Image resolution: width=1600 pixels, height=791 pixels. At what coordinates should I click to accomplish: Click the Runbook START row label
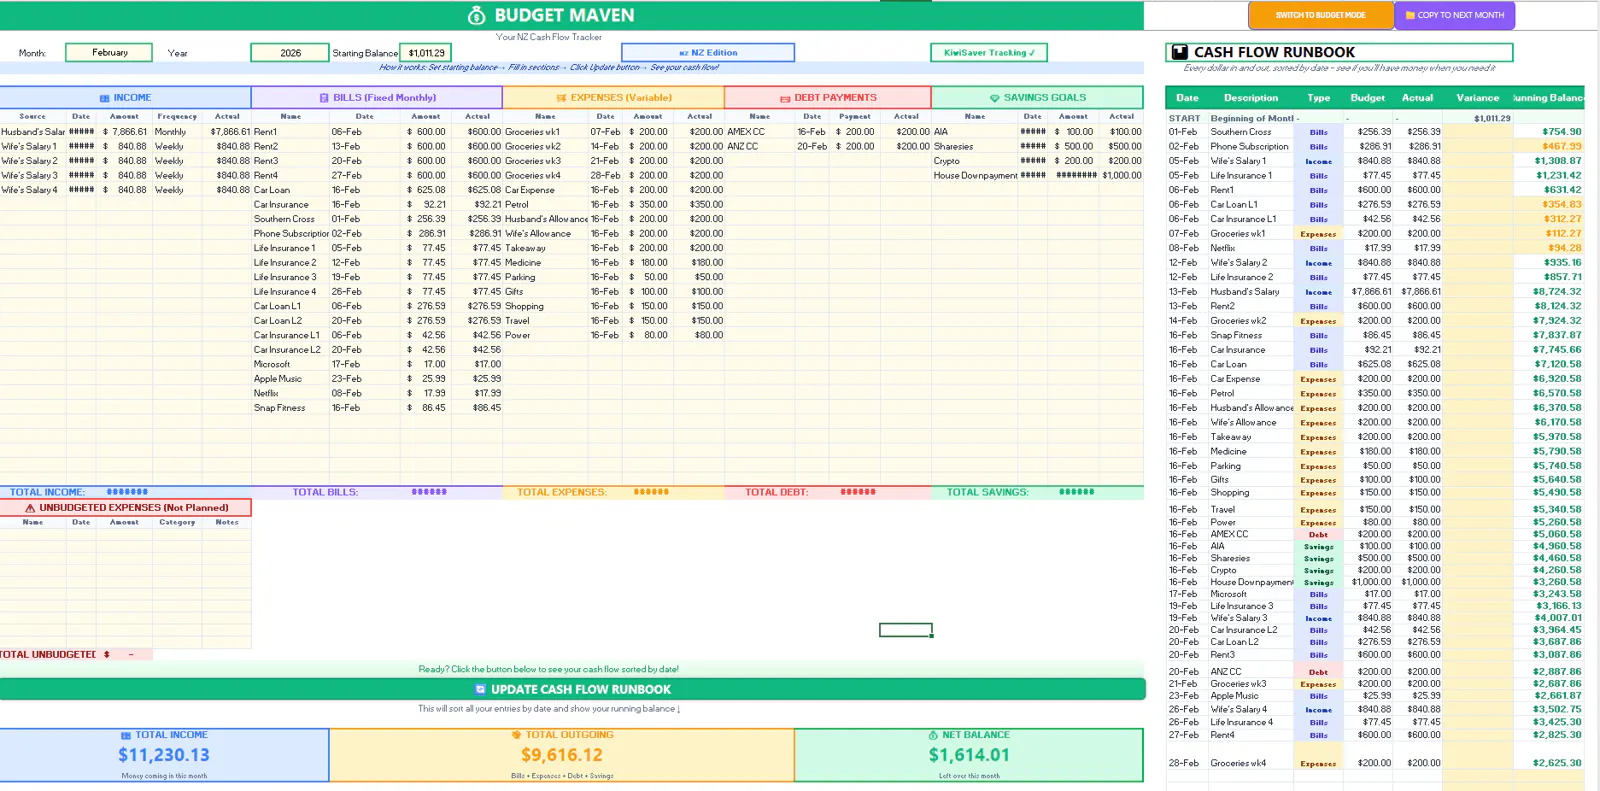click(x=1184, y=118)
